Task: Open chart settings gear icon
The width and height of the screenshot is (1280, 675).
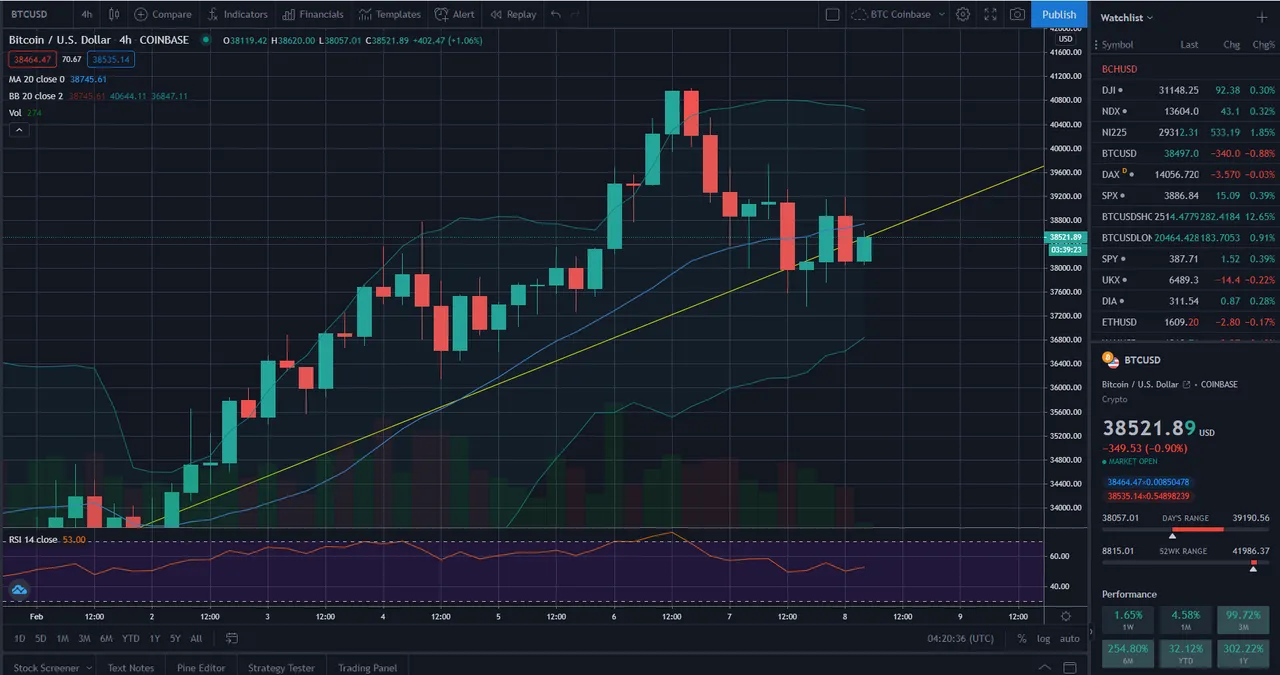Action: (963, 14)
